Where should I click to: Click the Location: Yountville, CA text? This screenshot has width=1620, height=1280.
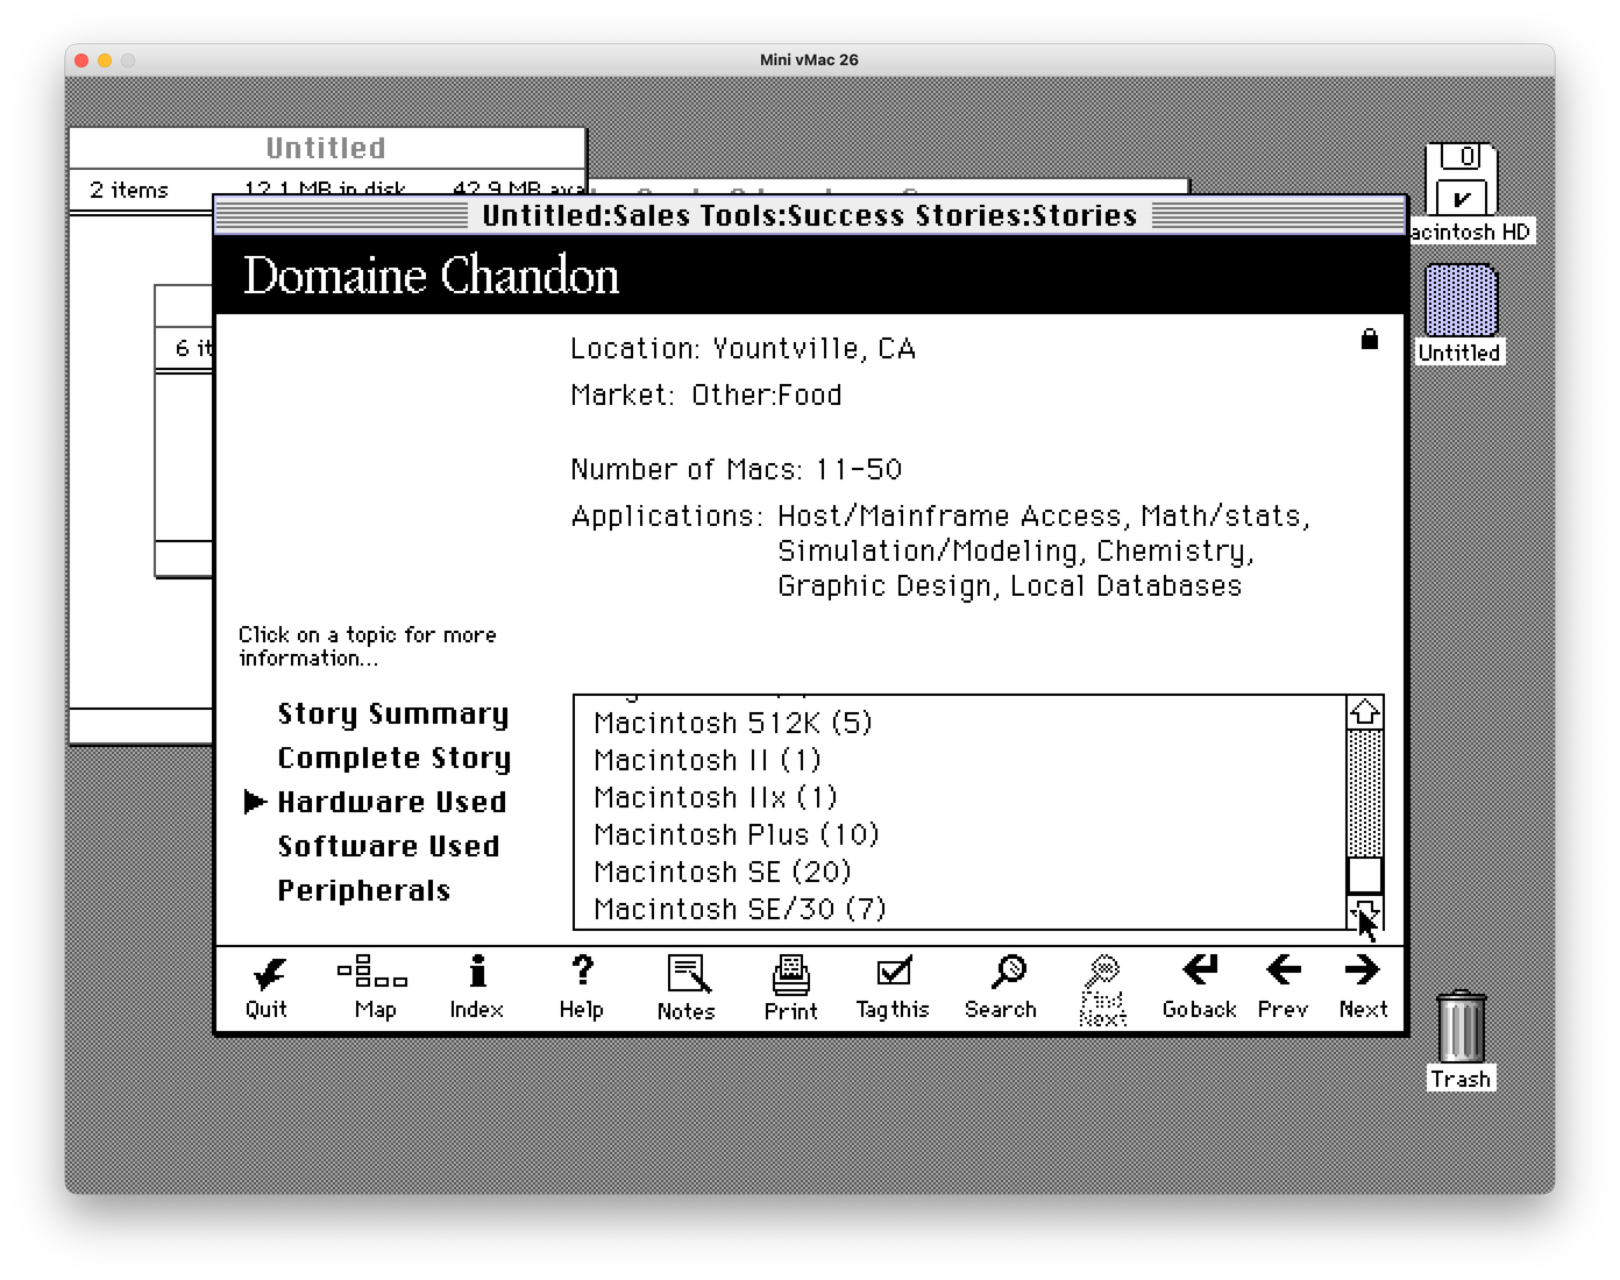pos(743,348)
